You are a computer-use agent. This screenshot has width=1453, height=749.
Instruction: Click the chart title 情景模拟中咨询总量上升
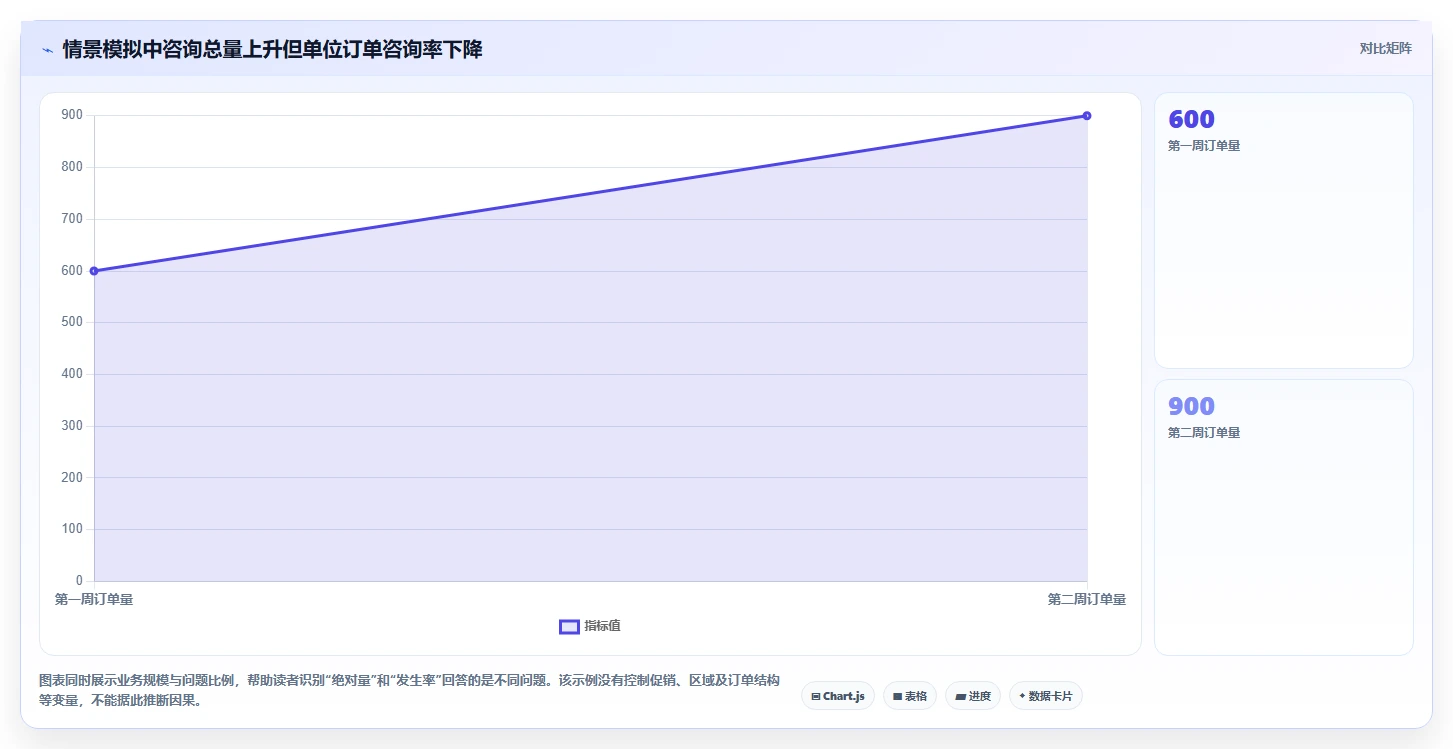coord(273,49)
